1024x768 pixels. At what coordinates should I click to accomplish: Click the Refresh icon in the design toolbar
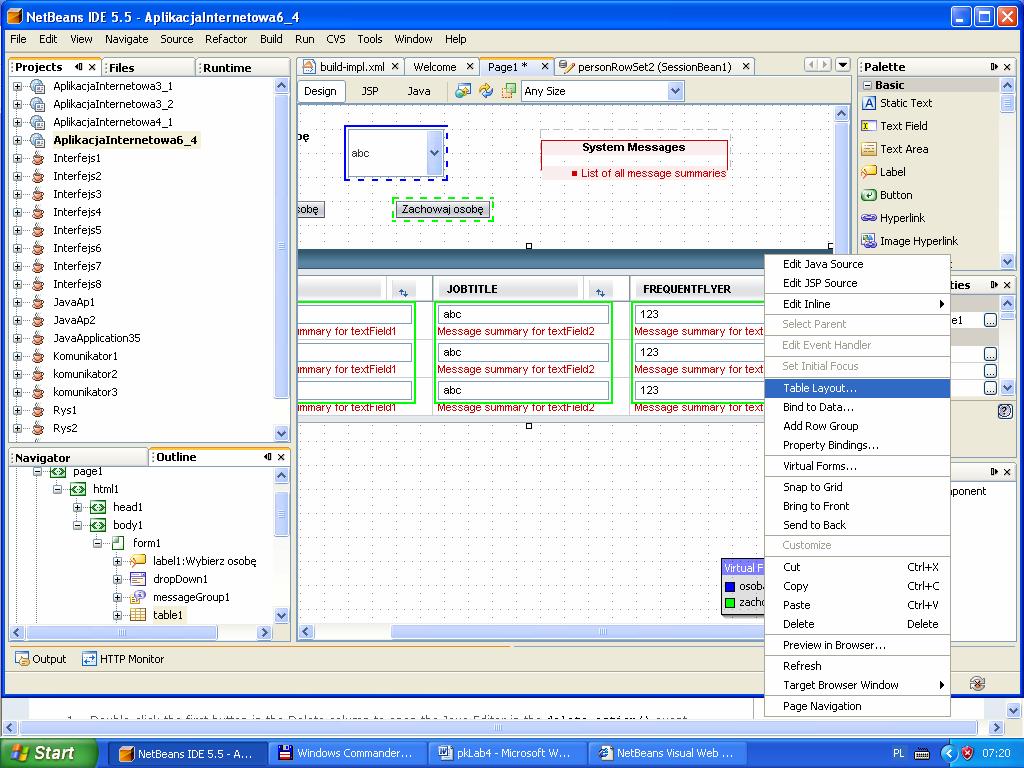[x=486, y=91]
